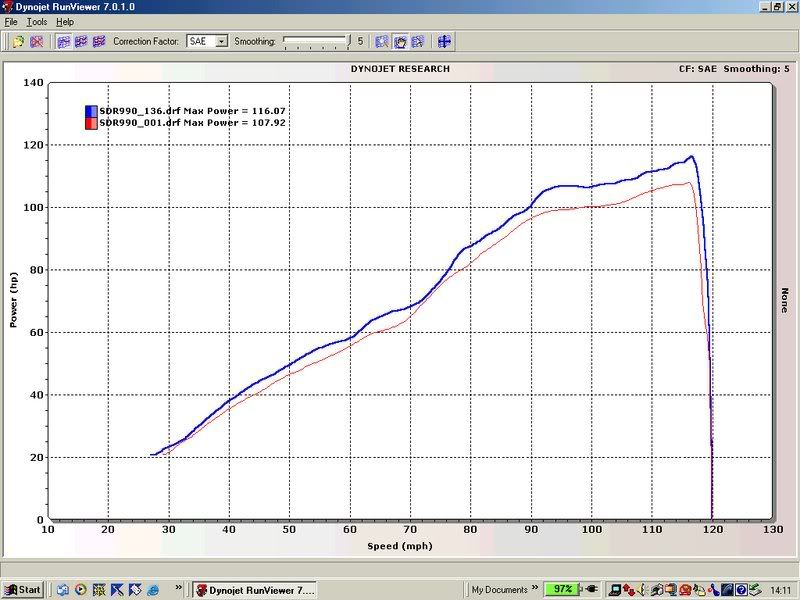Click the Smoothing slider track
This screenshot has height=600, width=800.
315,42
